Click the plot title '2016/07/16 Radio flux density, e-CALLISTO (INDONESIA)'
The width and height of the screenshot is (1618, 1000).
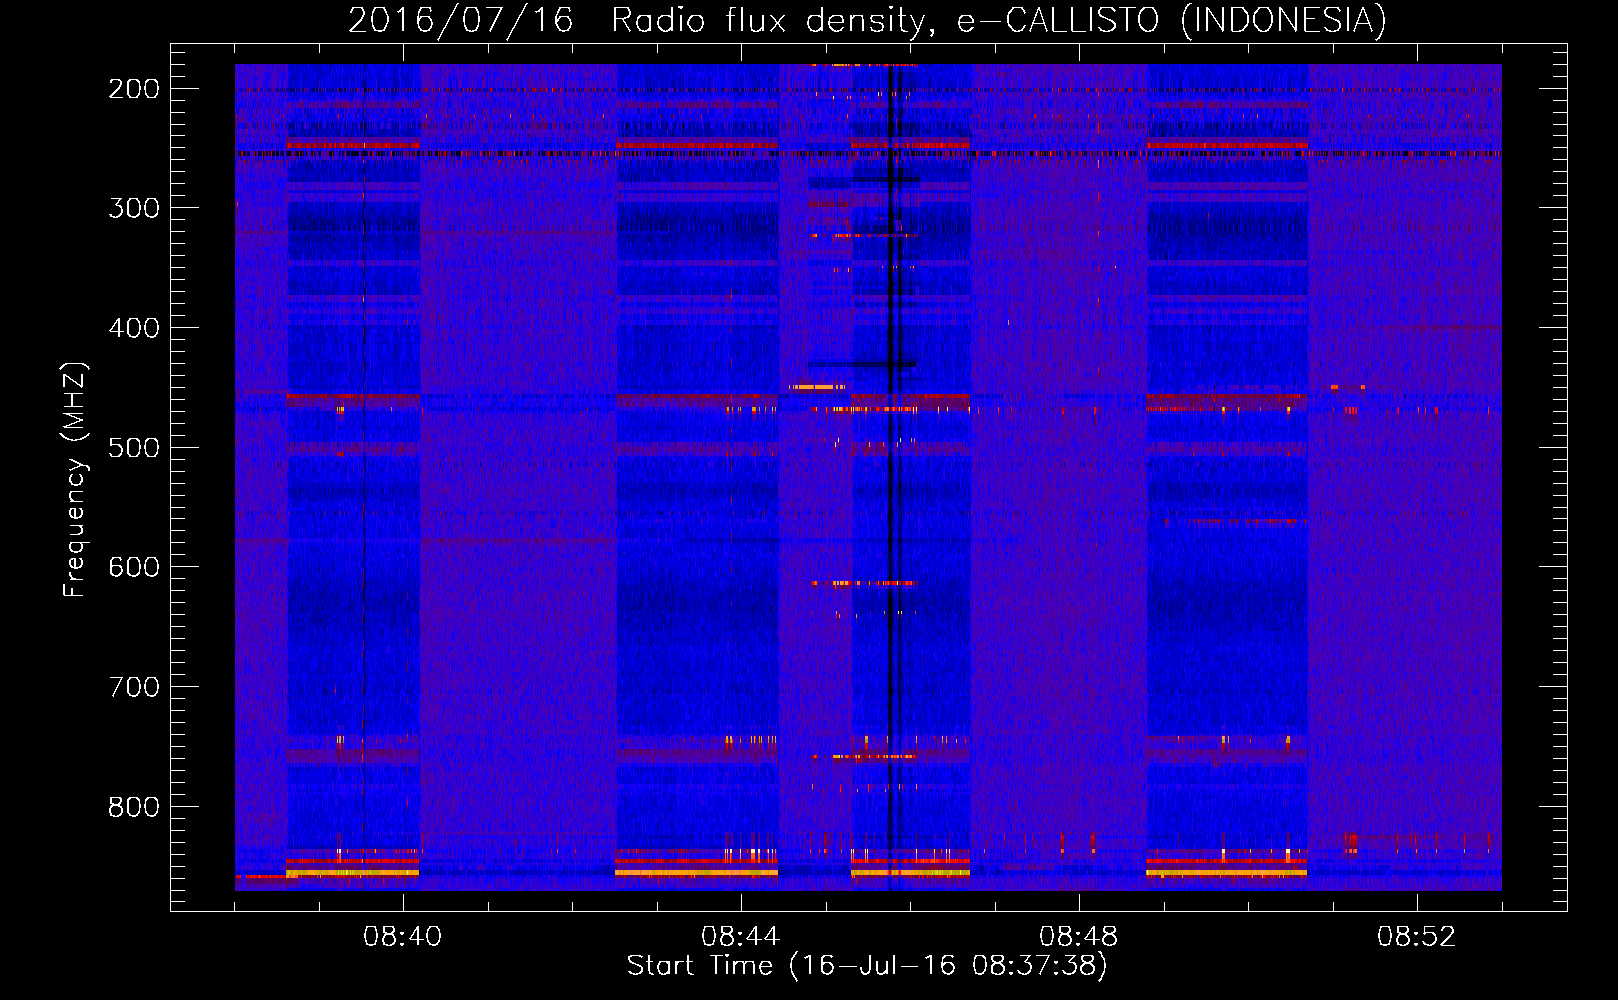tap(867, 21)
